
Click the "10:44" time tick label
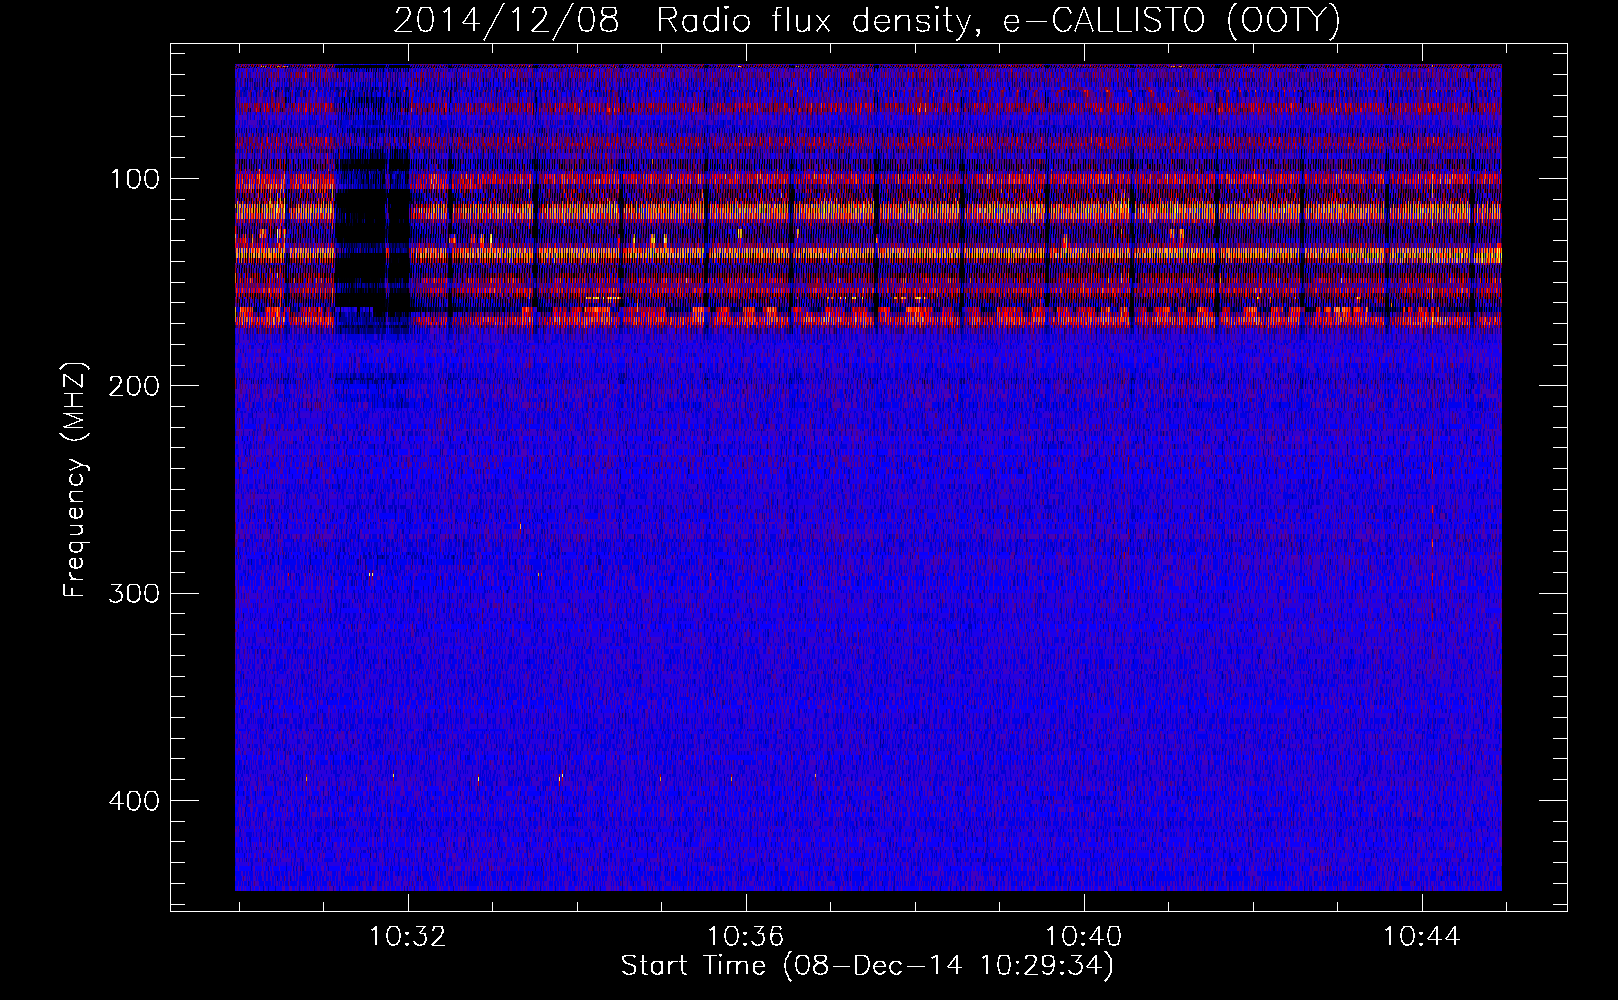(1421, 937)
